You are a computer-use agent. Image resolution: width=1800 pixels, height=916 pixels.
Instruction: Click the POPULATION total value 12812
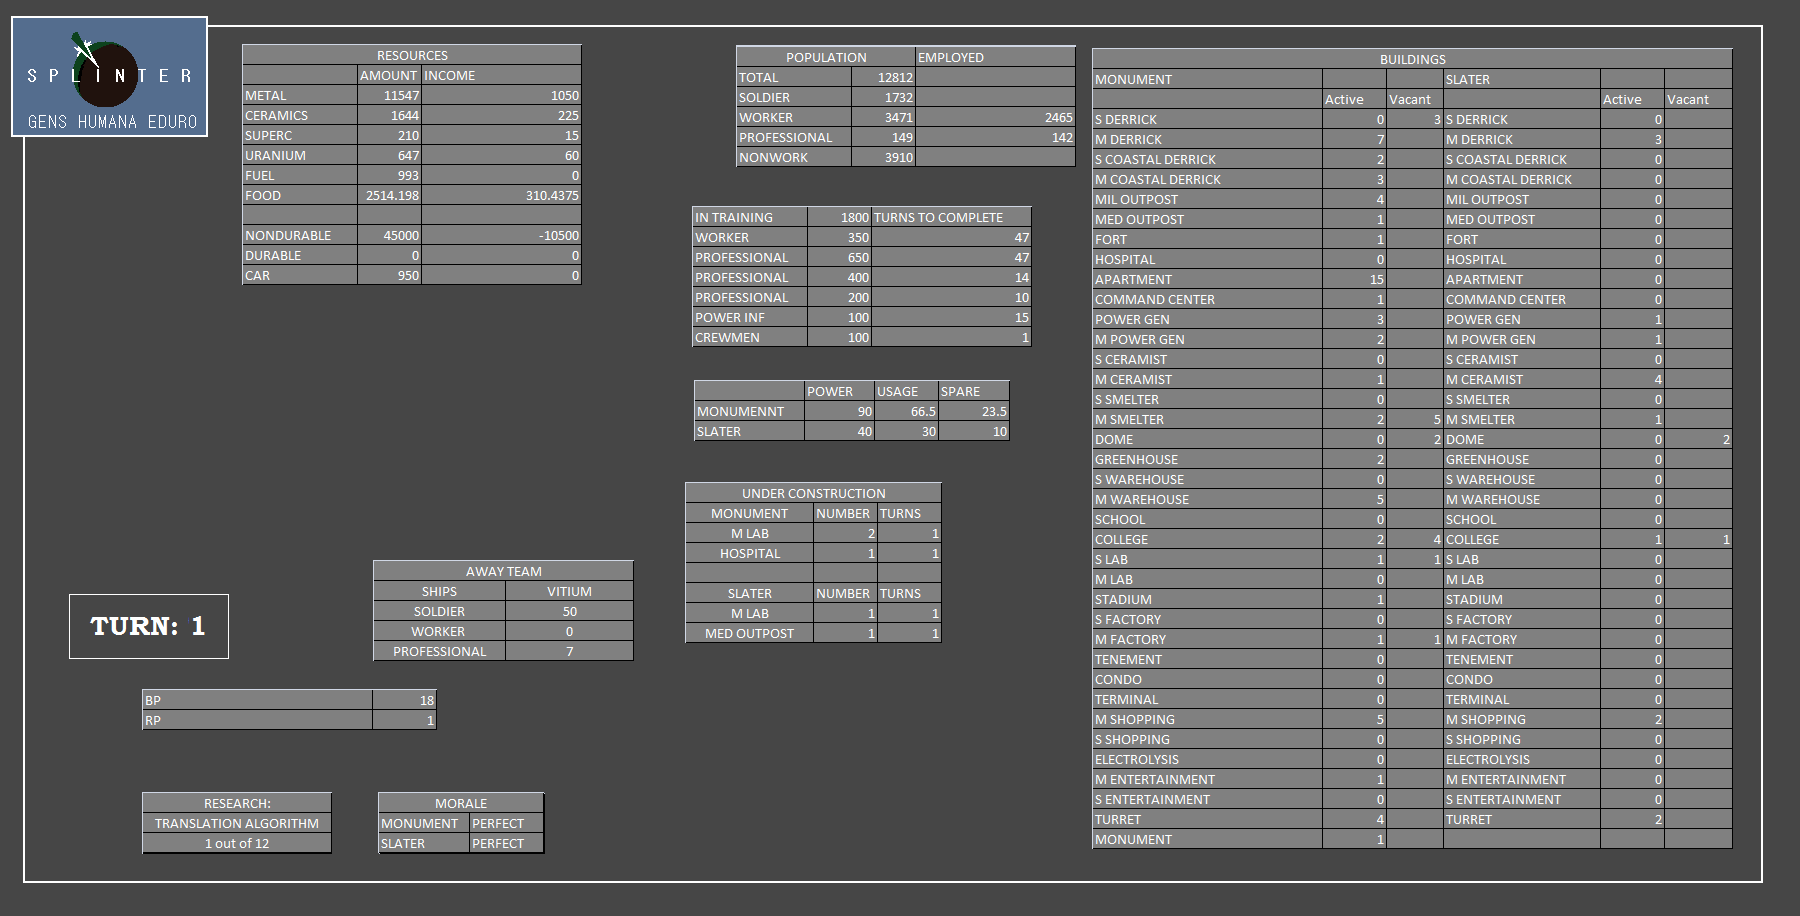[883, 78]
